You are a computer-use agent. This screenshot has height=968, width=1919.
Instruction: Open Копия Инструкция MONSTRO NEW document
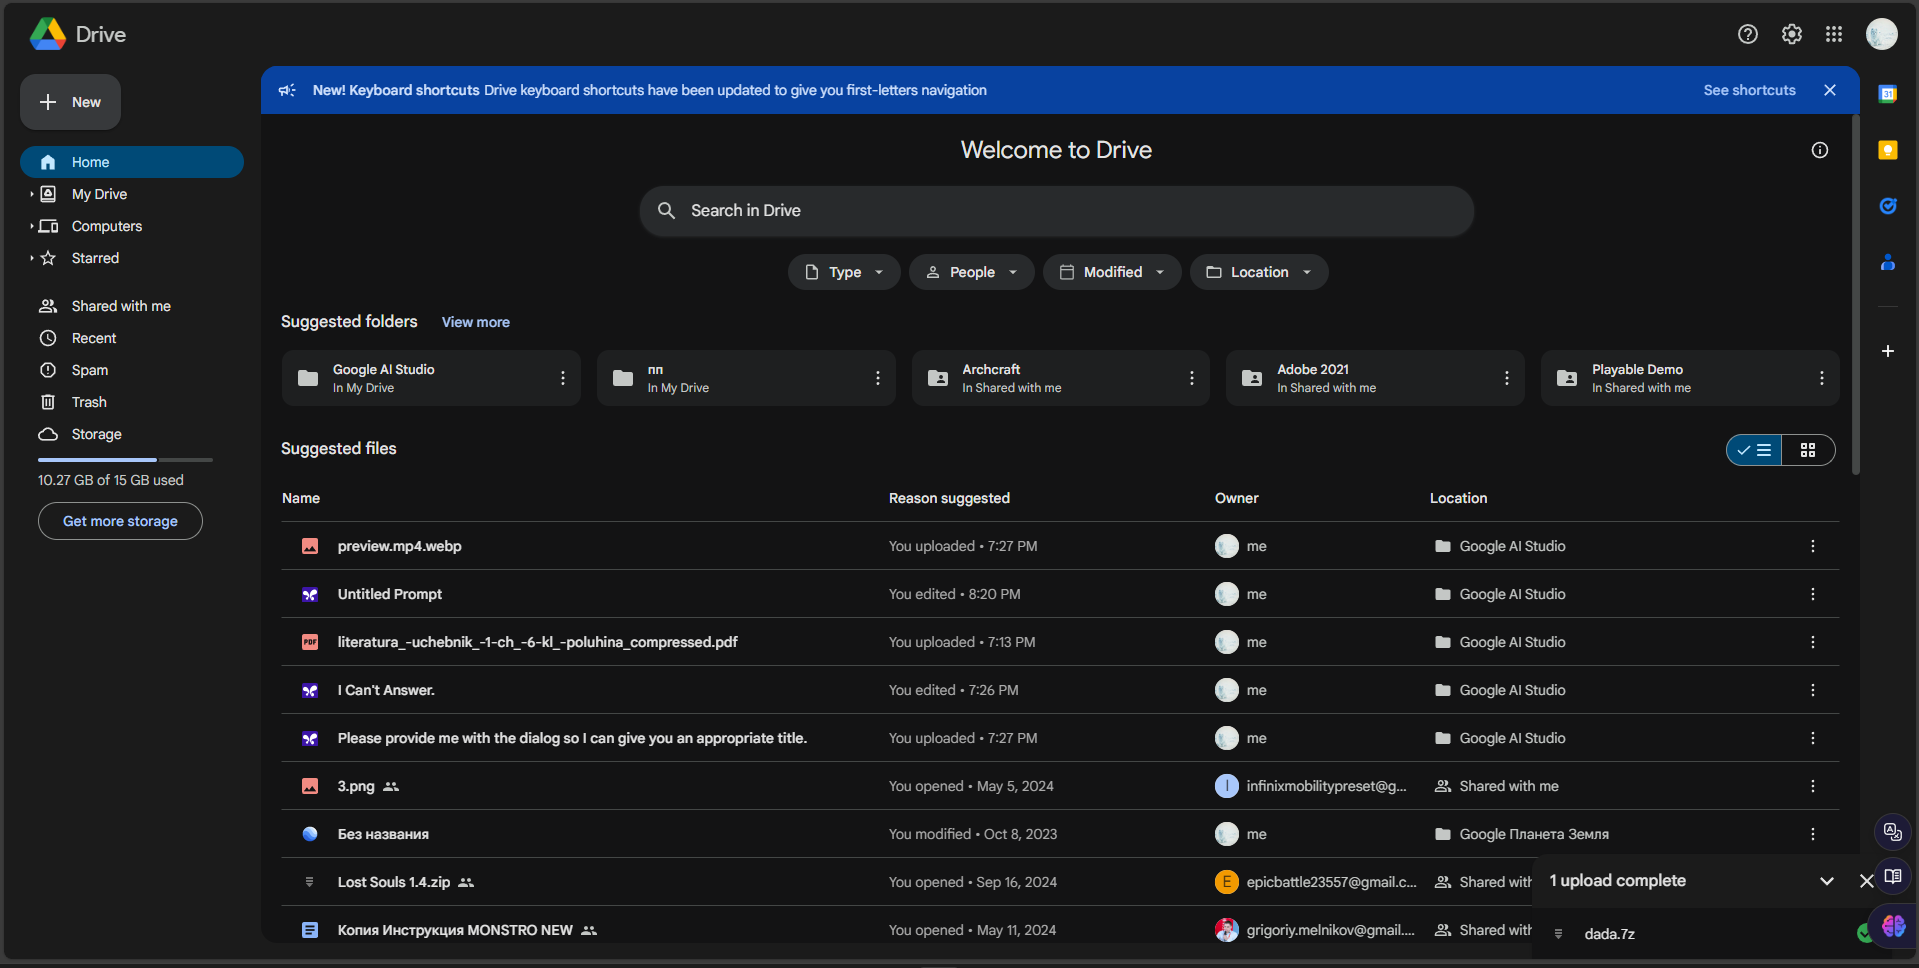click(1060, 930)
